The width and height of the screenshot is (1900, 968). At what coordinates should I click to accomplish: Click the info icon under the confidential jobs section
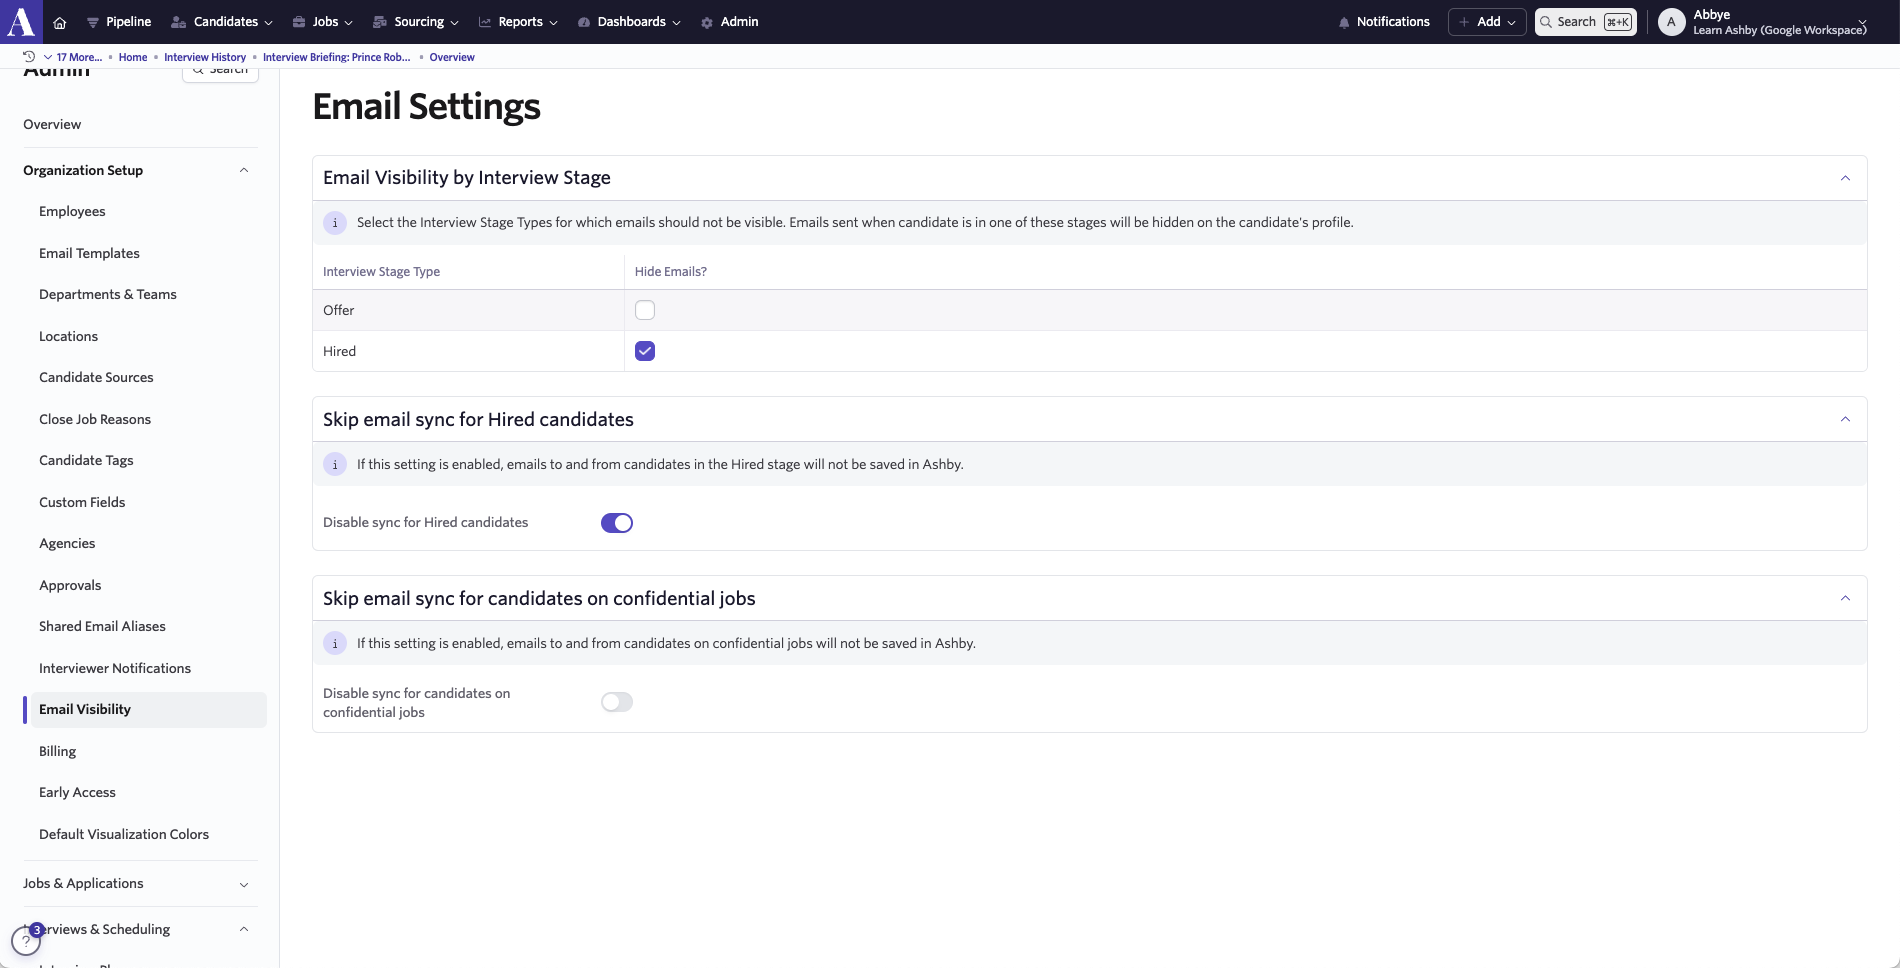tap(335, 644)
